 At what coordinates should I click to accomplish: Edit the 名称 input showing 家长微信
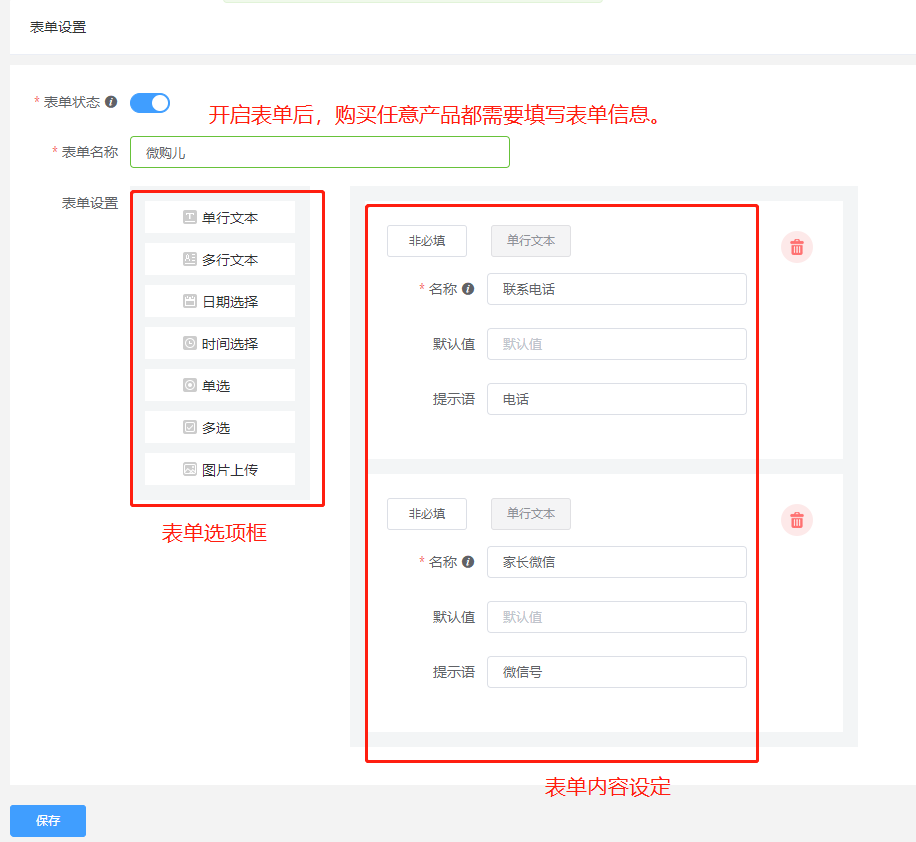(617, 562)
